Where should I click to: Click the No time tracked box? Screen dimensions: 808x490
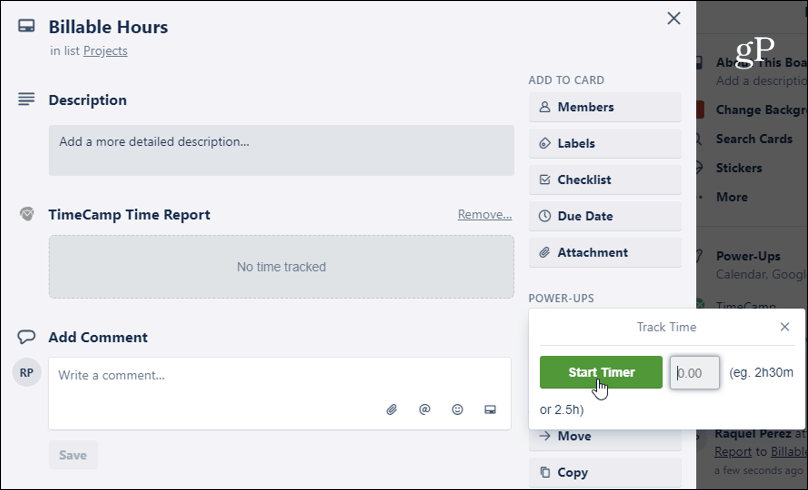281,267
